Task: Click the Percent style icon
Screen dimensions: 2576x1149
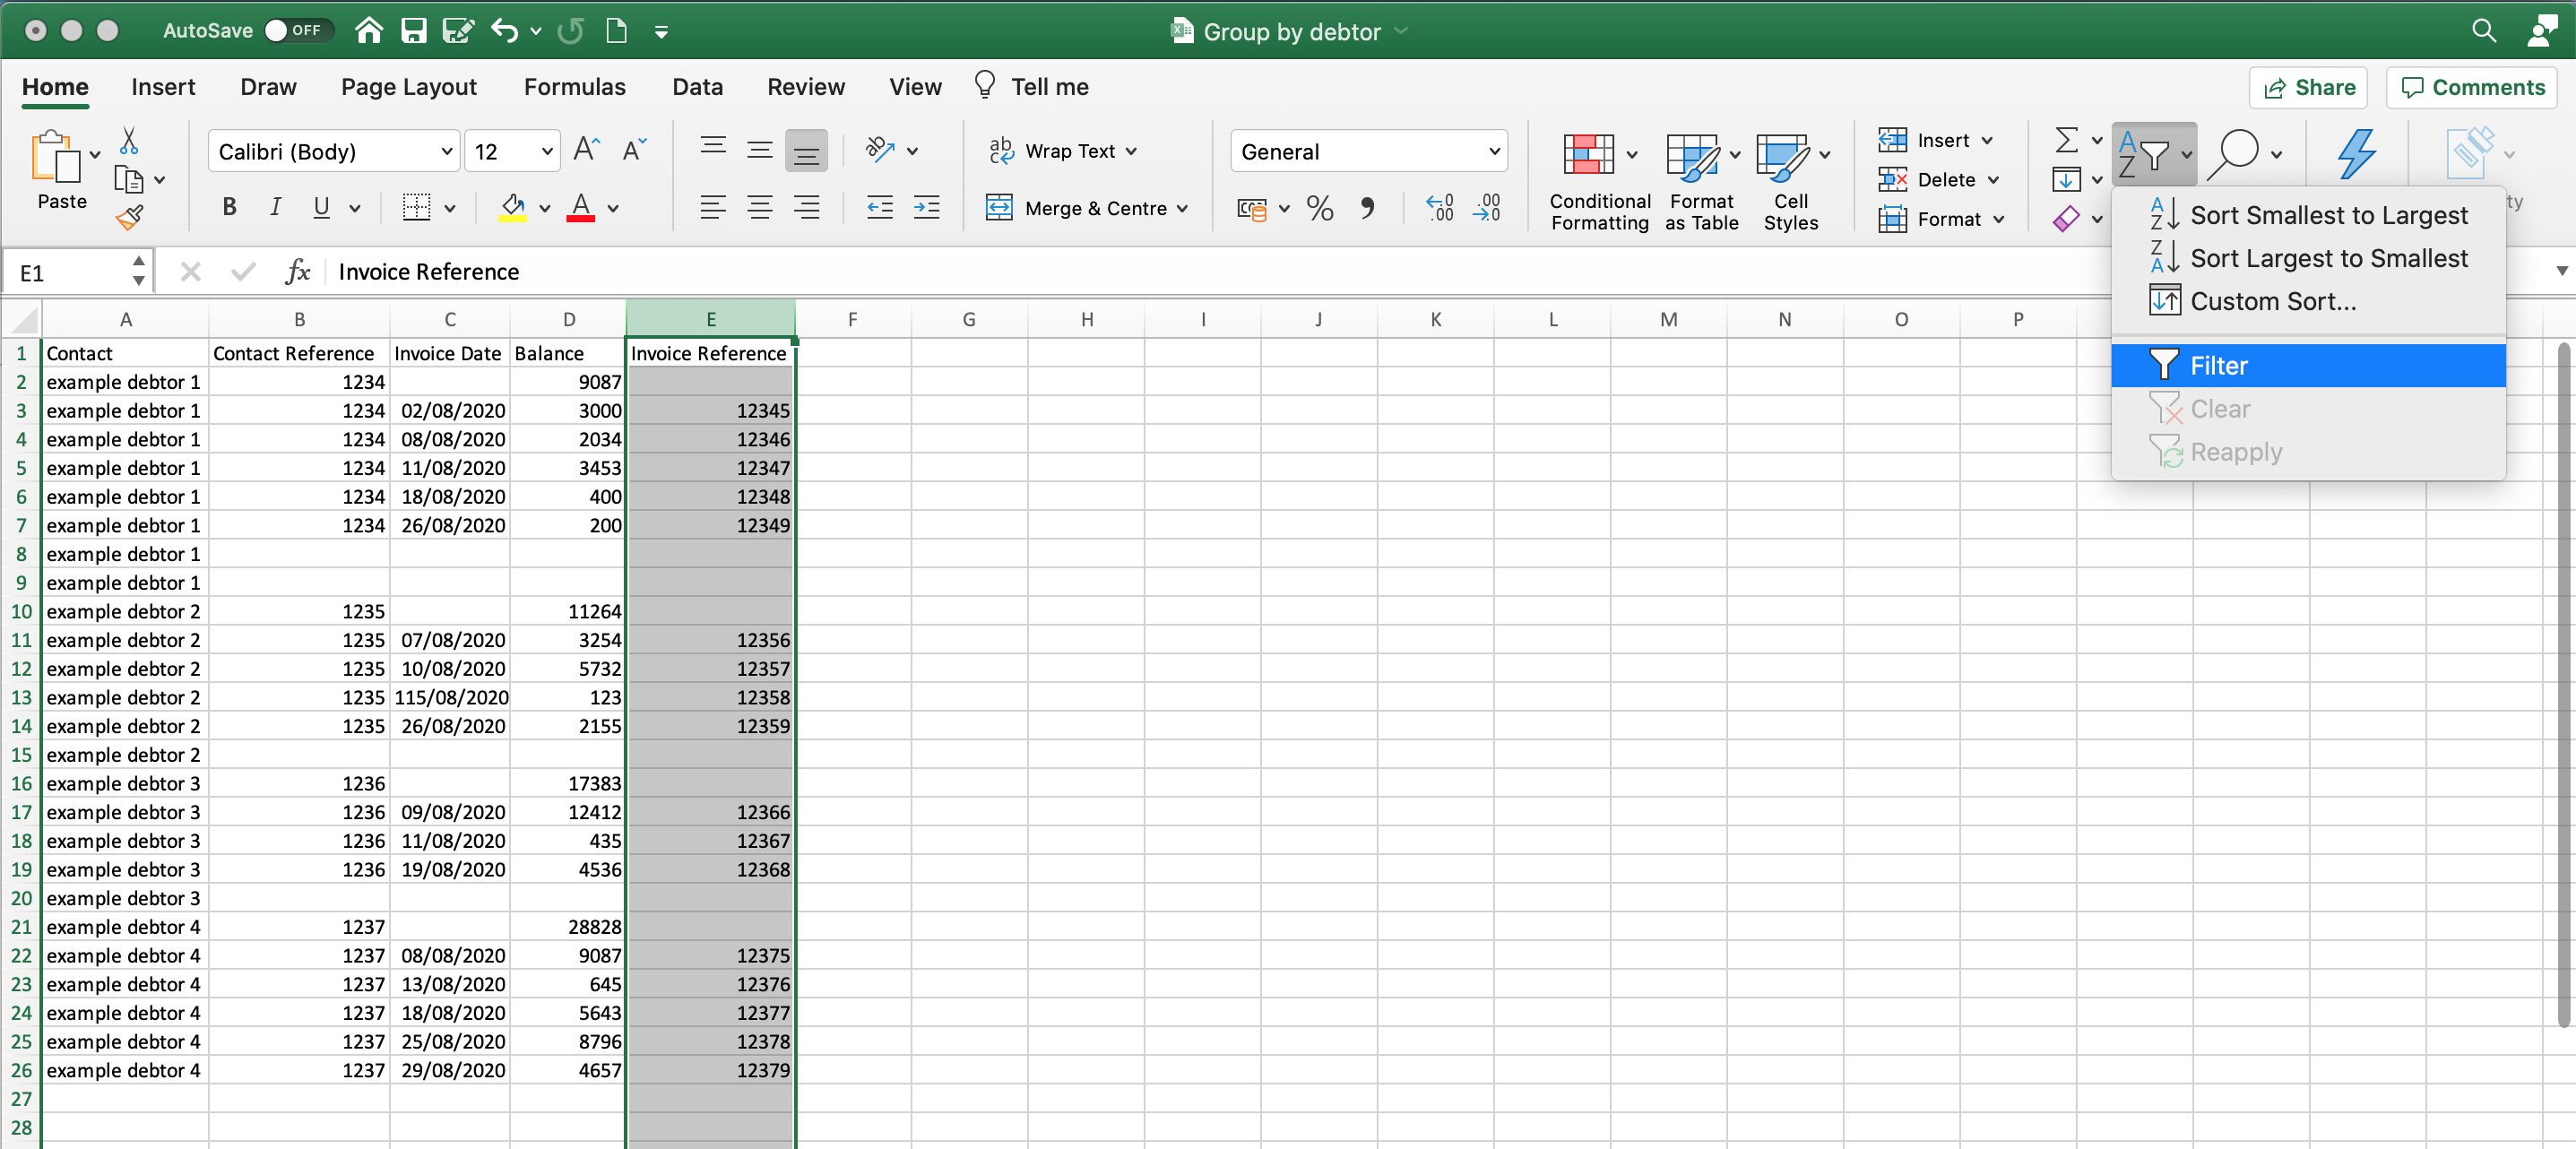Action: click(1319, 208)
